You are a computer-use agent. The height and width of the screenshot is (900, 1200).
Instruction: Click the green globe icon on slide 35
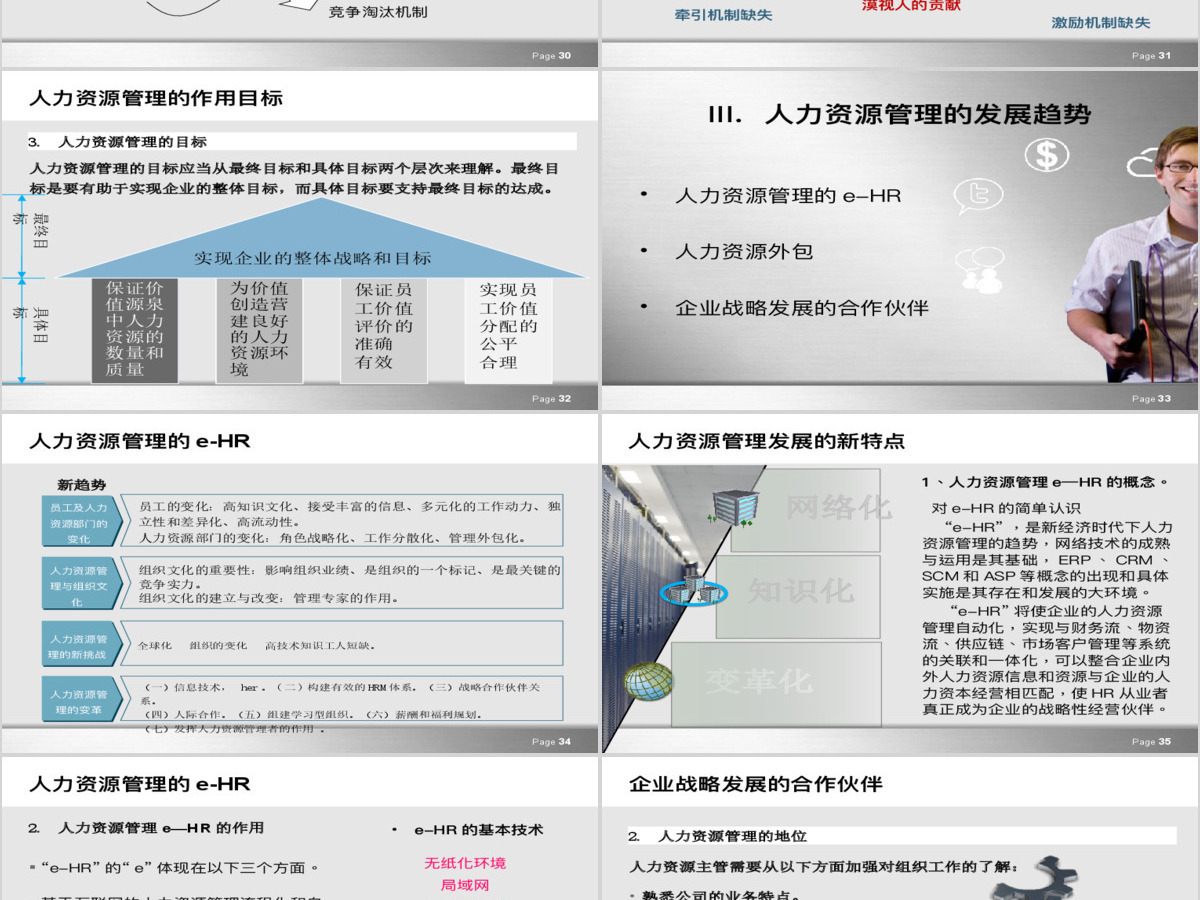647,681
